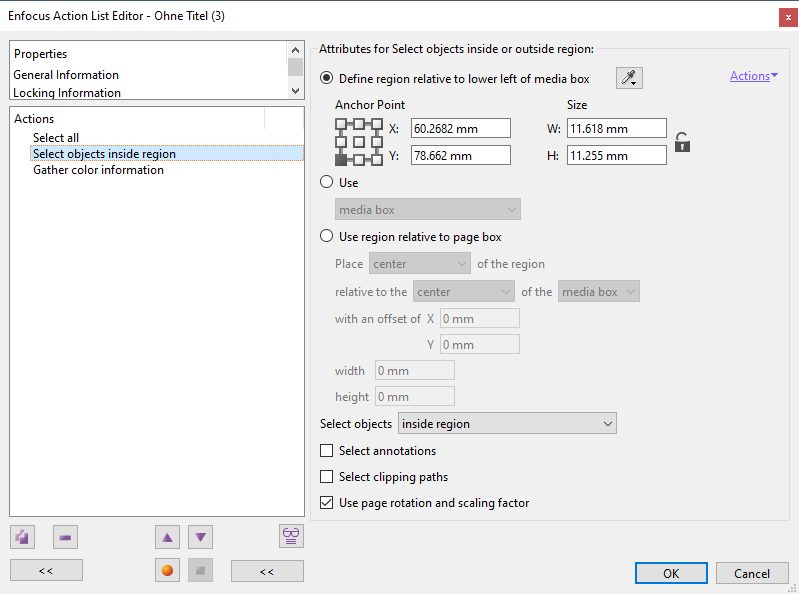Select the 'Select all' action
This screenshot has height=594, width=799.
pos(56,138)
